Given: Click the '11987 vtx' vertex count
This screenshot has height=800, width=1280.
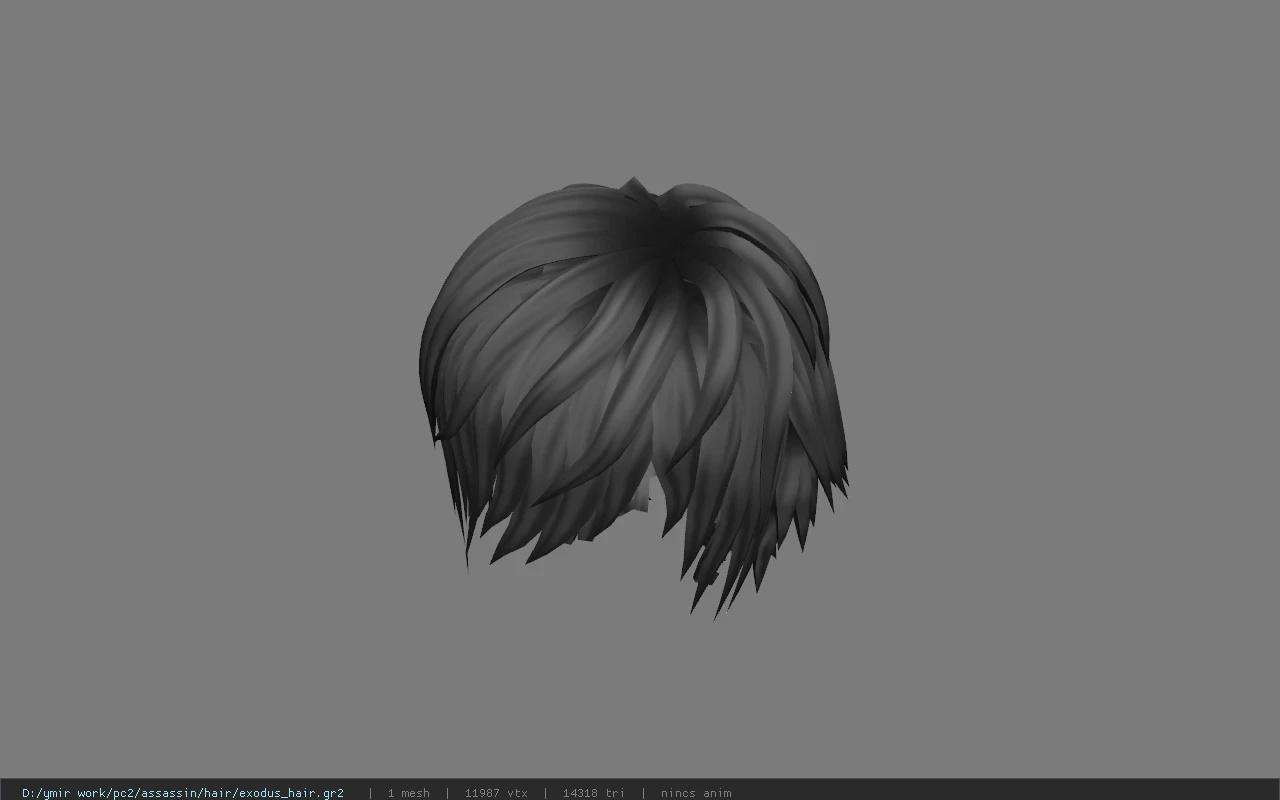Looking at the screenshot, I should [496, 793].
